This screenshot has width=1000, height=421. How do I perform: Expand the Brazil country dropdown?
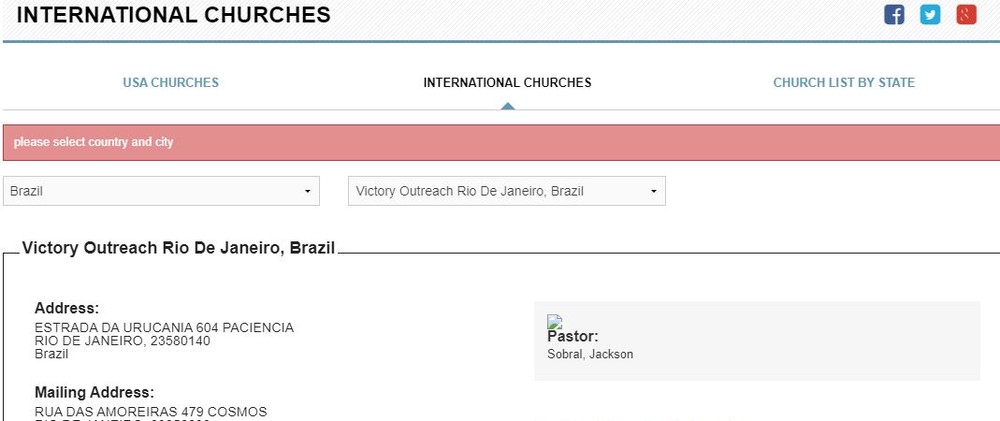(x=161, y=191)
